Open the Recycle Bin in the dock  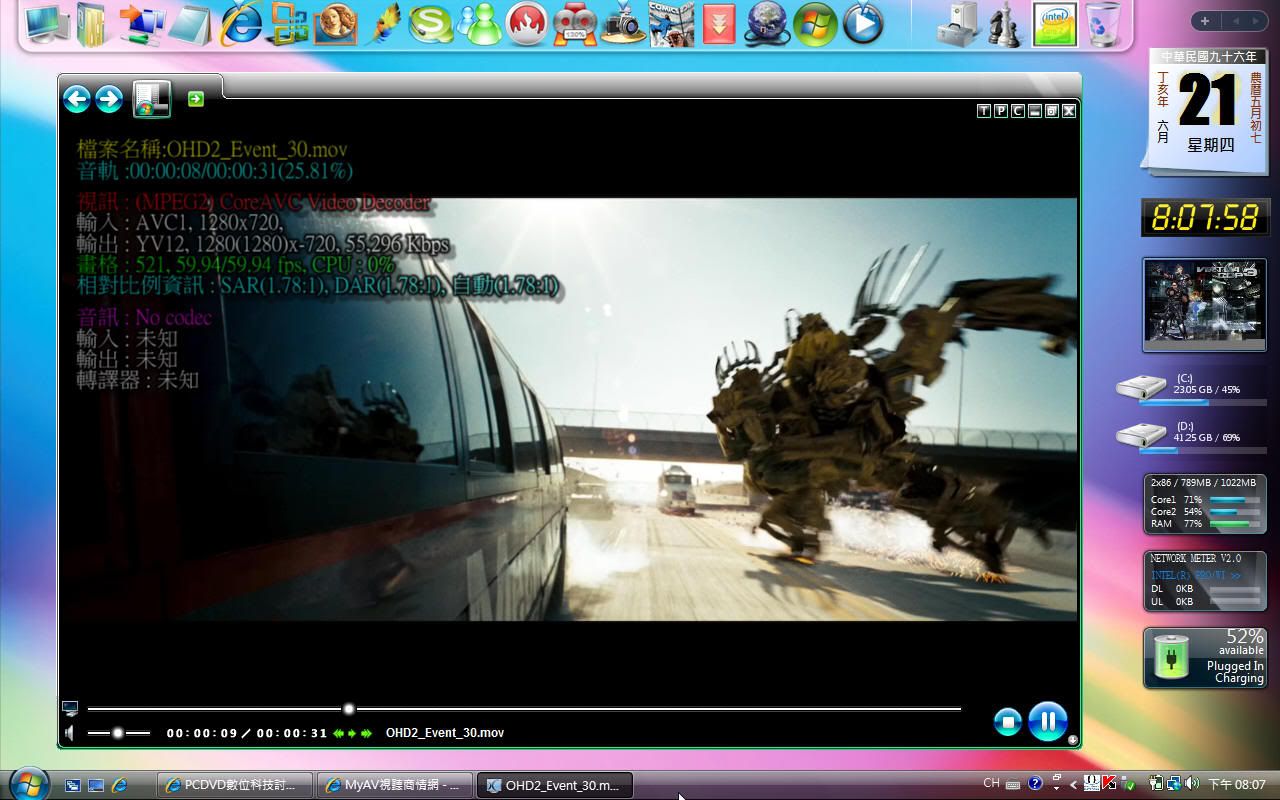click(1103, 24)
